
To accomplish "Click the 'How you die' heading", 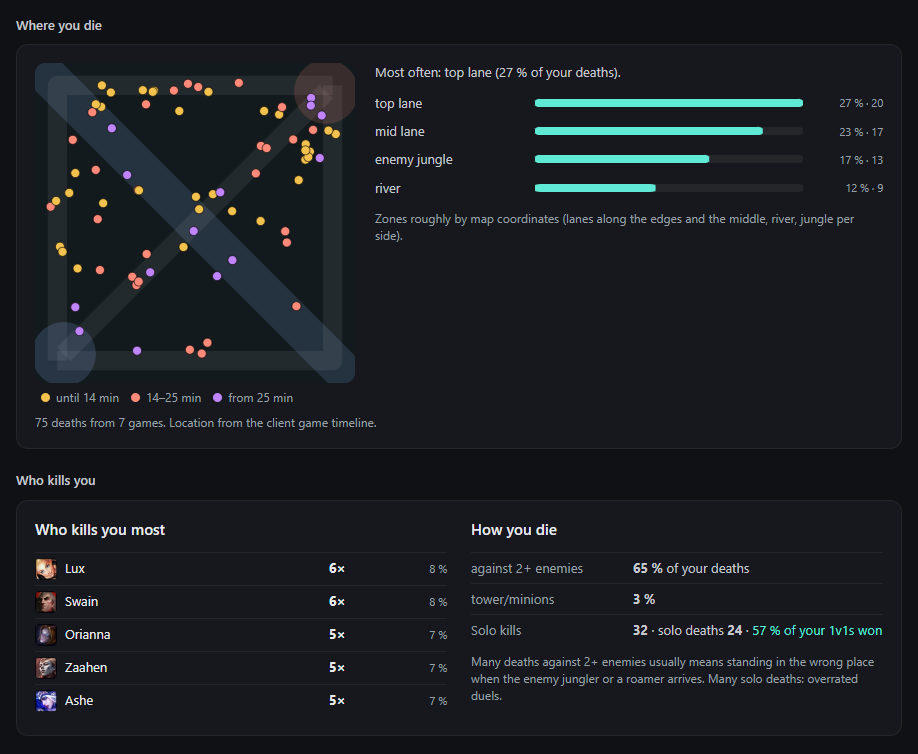I will pos(513,530).
